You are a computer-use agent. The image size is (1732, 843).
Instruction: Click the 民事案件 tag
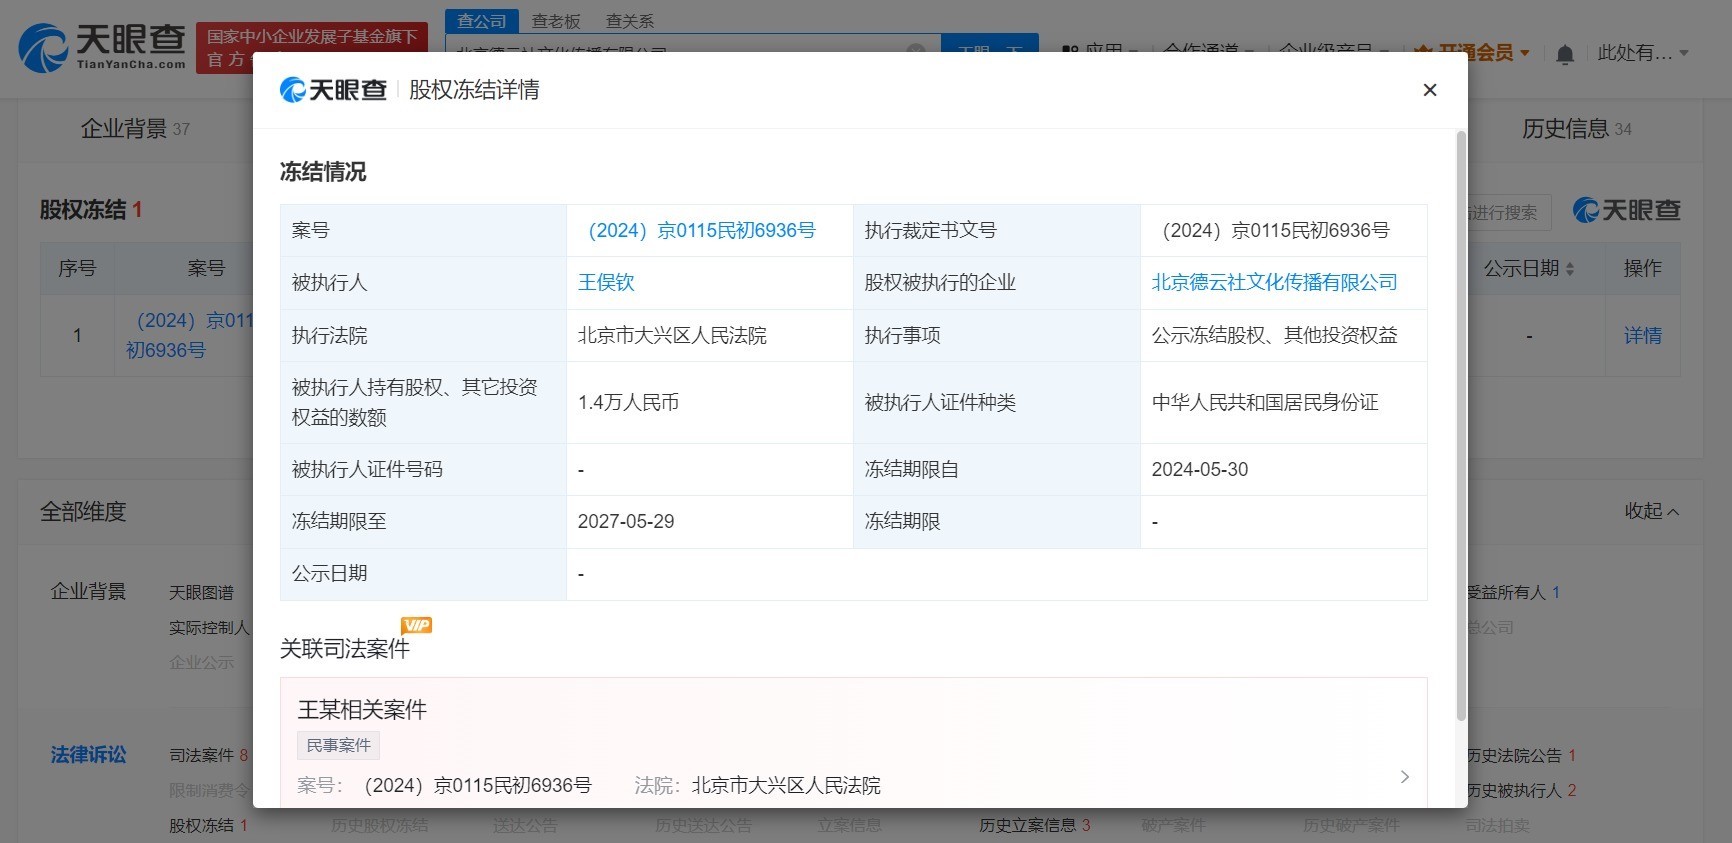point(338,745)
